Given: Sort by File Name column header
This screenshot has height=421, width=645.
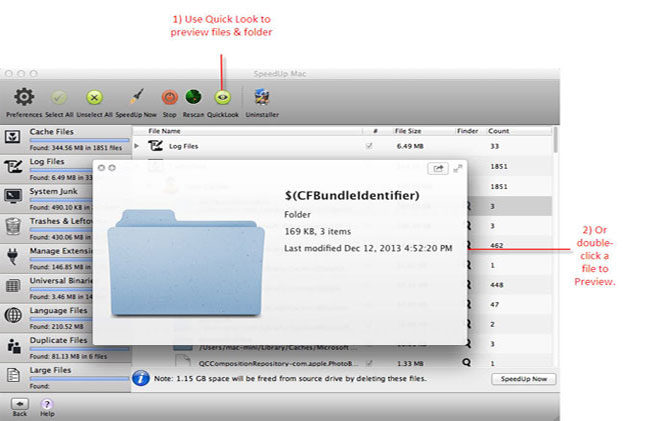Looking at the screenshot, I should pos(165,131).
